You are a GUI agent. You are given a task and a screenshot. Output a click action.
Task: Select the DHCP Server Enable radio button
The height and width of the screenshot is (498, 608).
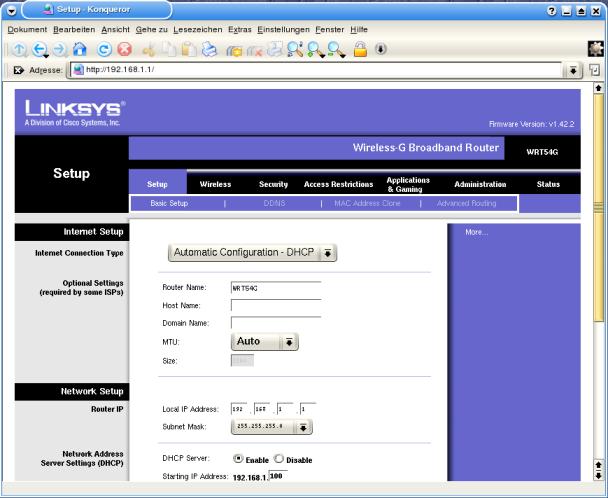237,459
